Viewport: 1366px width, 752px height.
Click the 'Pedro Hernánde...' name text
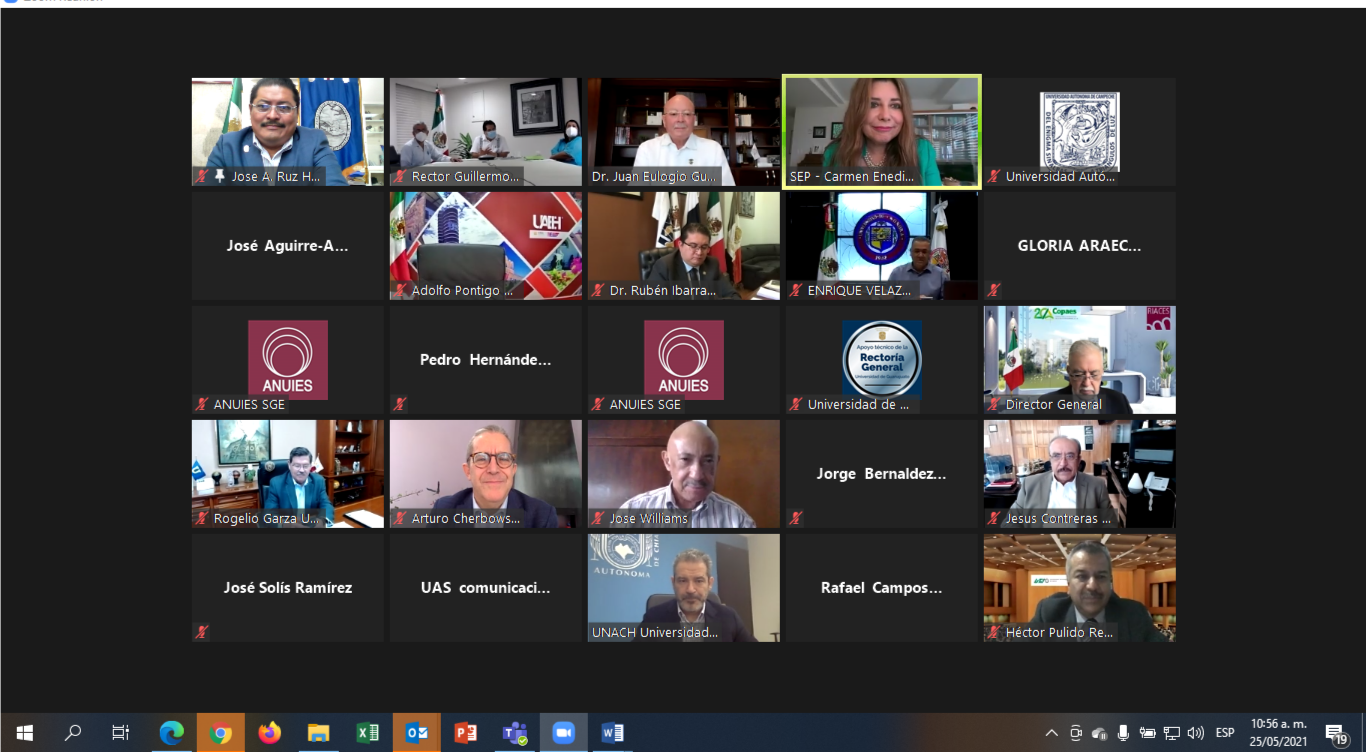click(x=486, y=360)
